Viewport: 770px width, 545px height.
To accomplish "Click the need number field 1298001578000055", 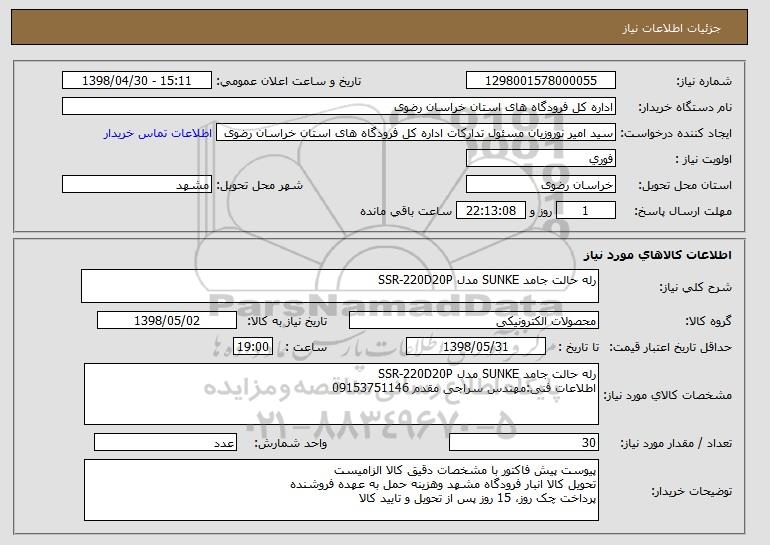I will [541, 81].
